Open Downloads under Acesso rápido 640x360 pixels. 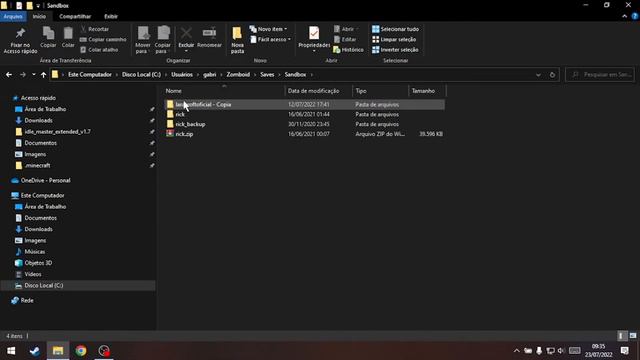pyautogui.click(x=38, y=120)
